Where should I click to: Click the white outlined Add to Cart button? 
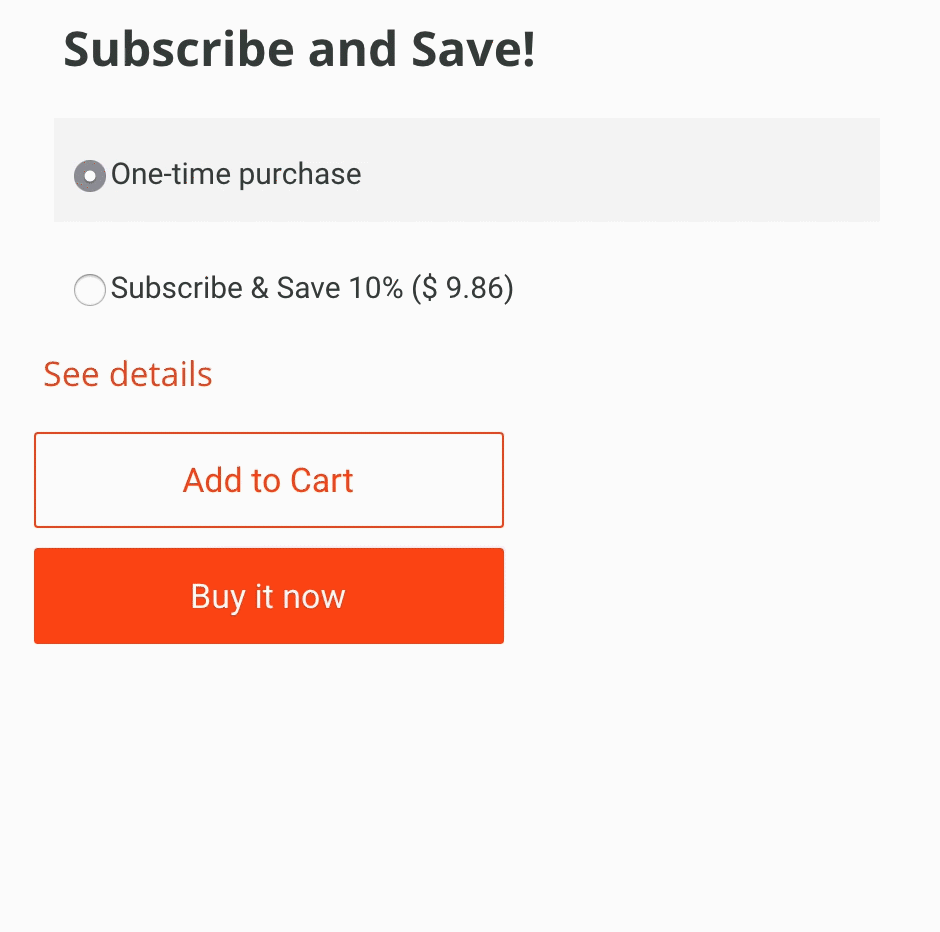(x=268, y=480)
